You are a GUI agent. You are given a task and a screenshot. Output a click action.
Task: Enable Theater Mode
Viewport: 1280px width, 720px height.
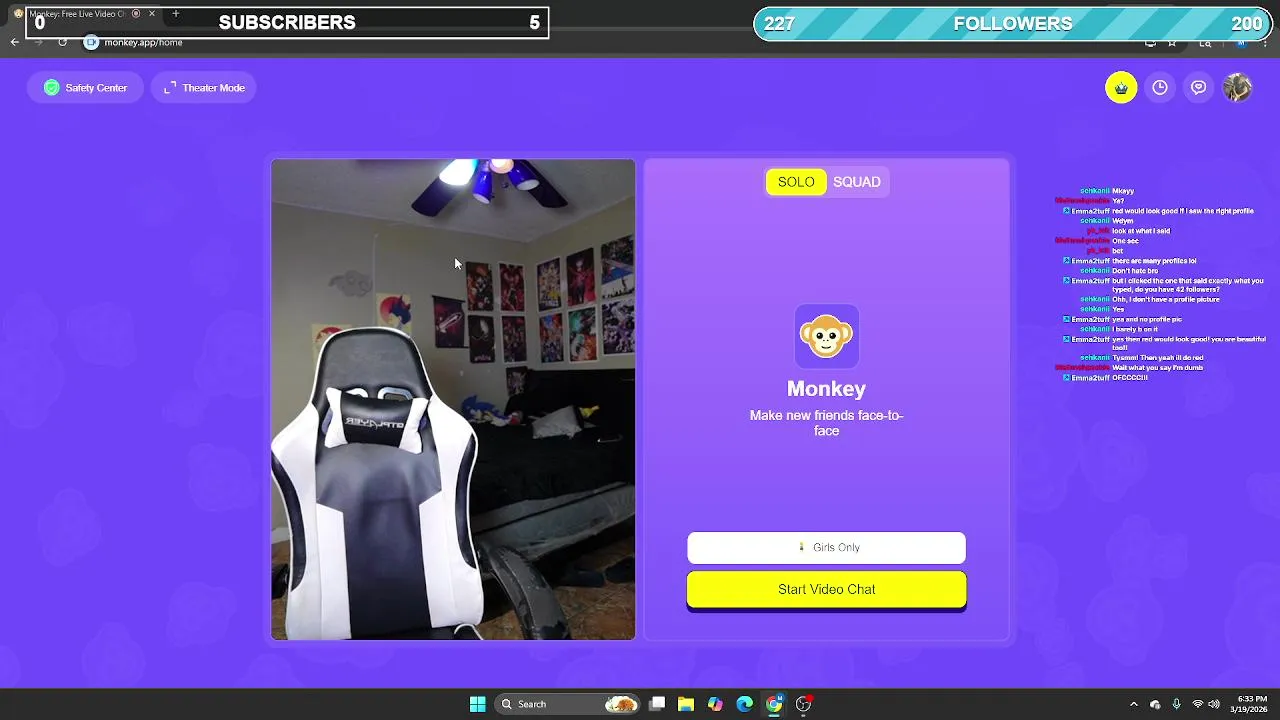[204, 88]
